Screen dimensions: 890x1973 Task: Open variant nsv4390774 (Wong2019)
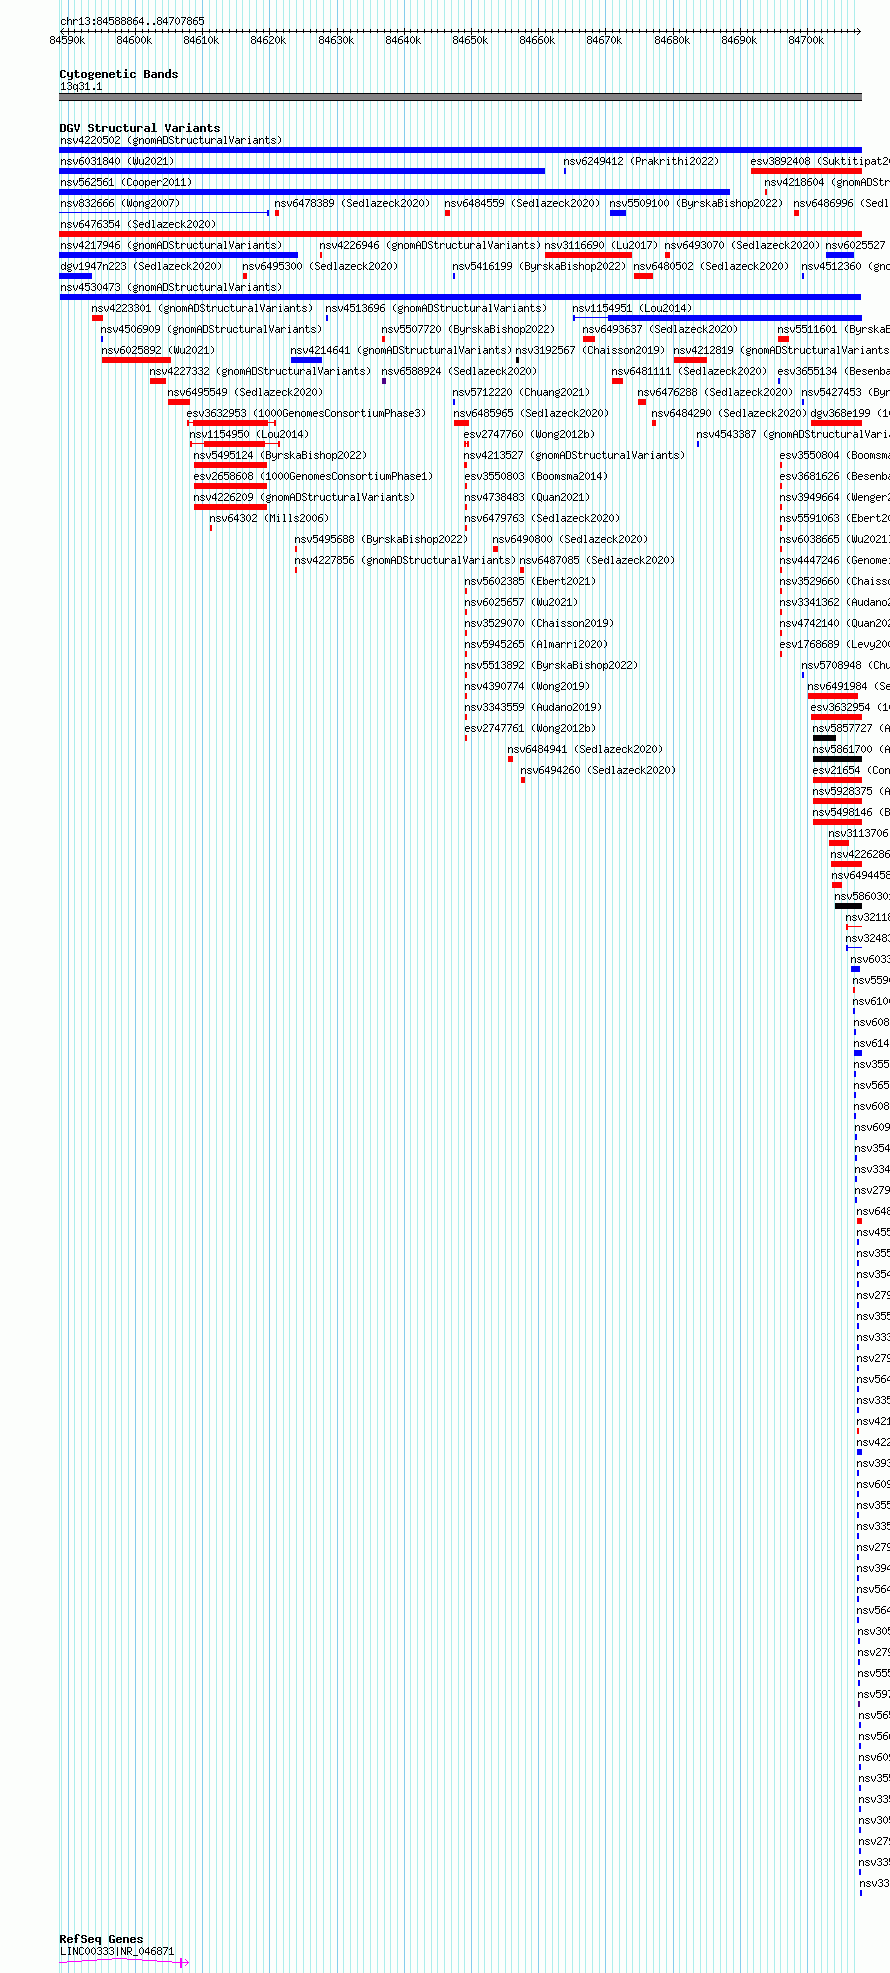[527, 686]
